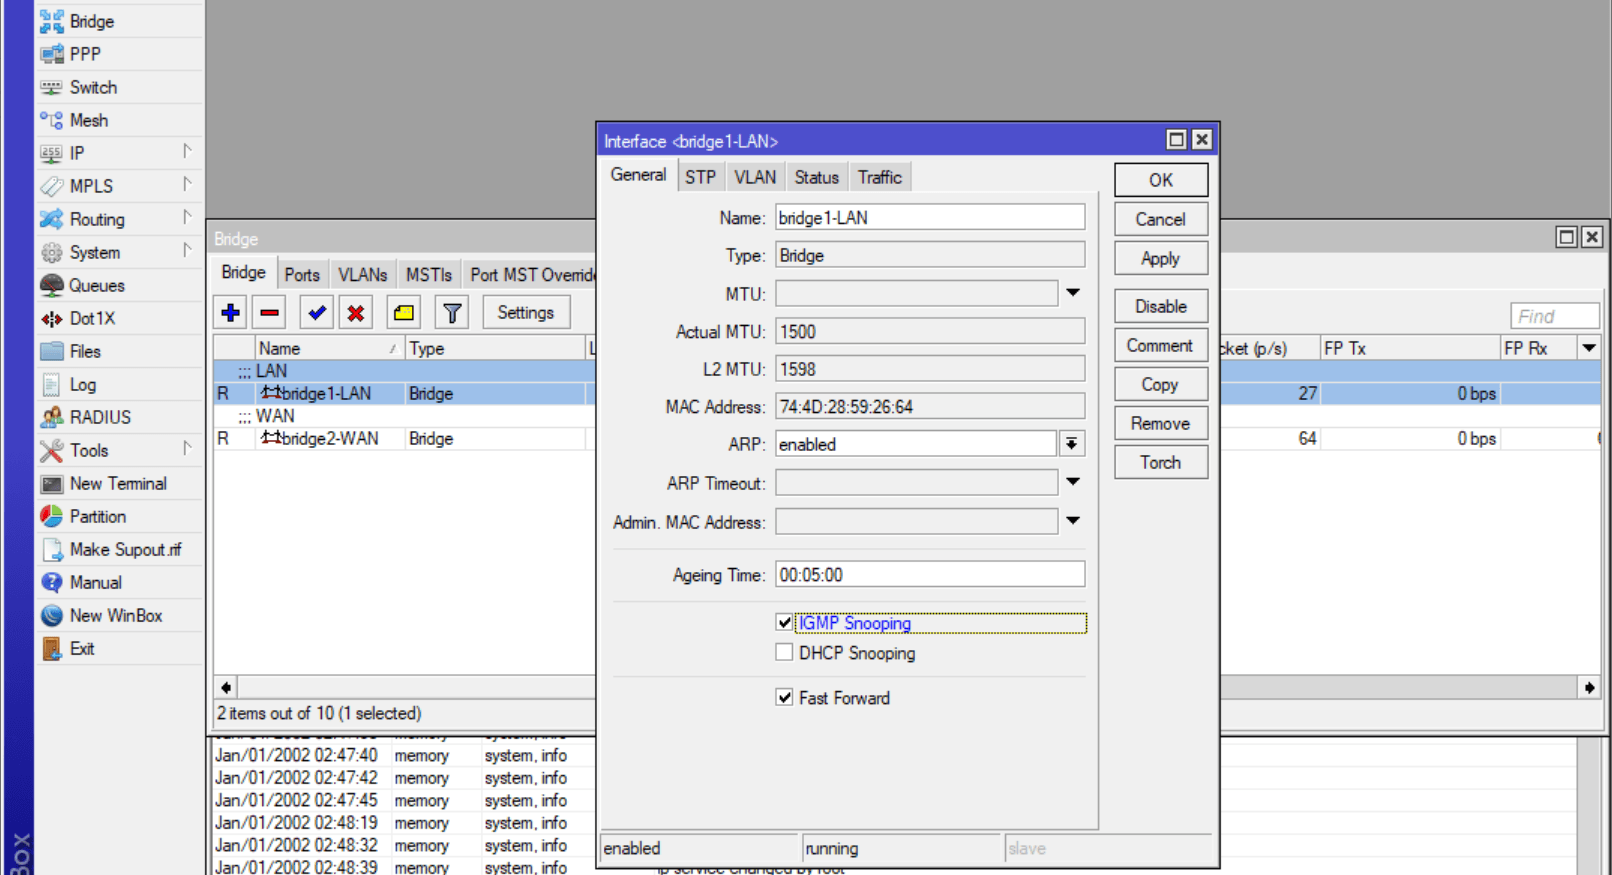The image size is (1612, 875).
Task: Open the Dot1X sidebar icon
Action: [52, 318]
